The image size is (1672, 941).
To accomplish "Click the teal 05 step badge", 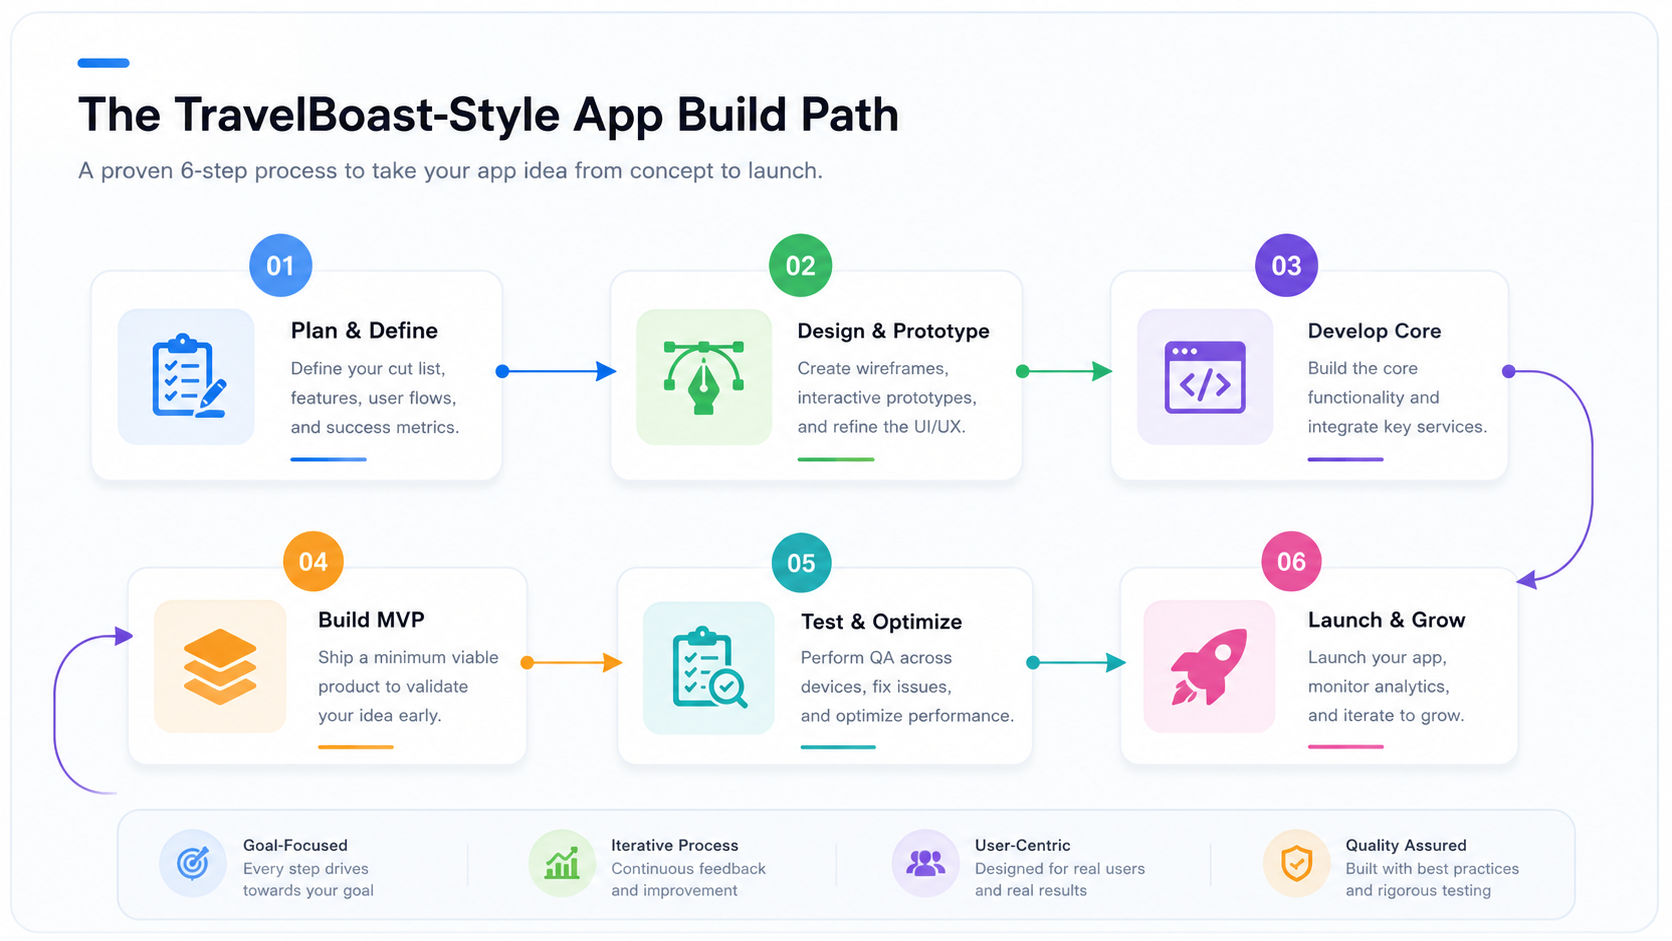I will tap(801, 562).
